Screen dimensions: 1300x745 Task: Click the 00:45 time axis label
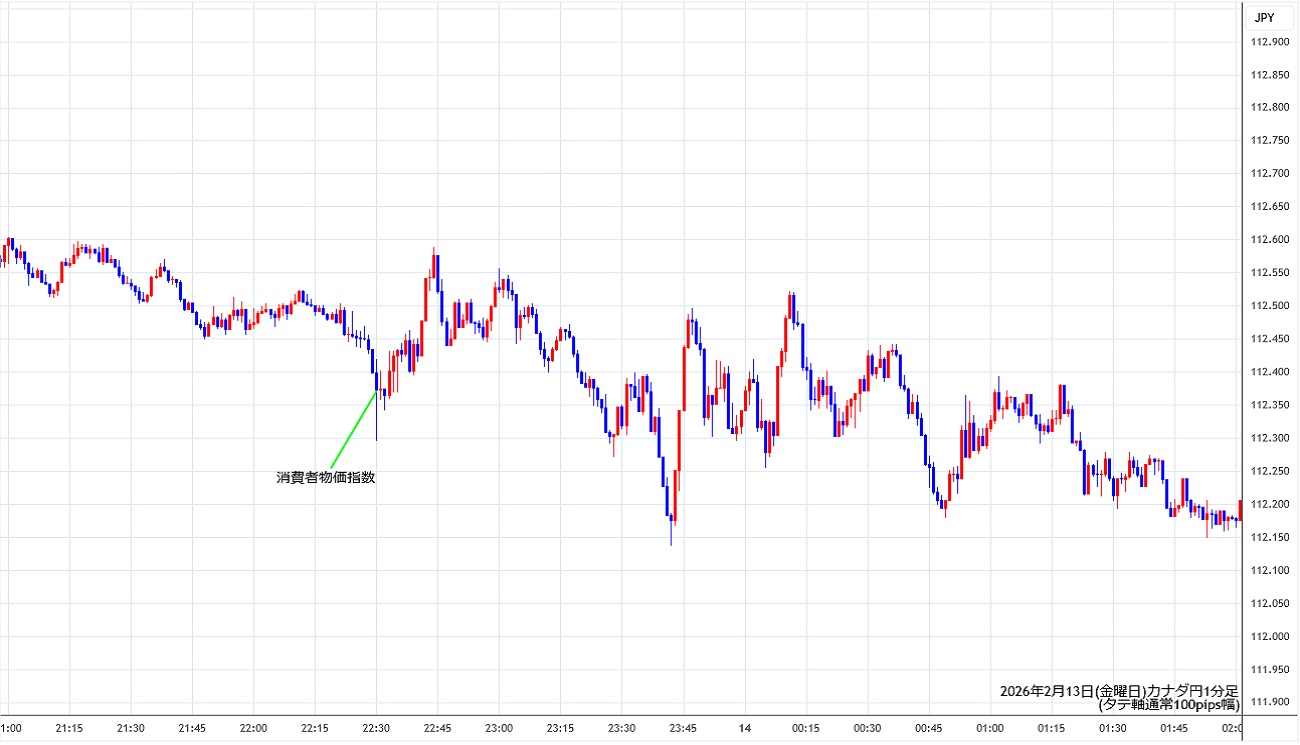tap(928, 728)
